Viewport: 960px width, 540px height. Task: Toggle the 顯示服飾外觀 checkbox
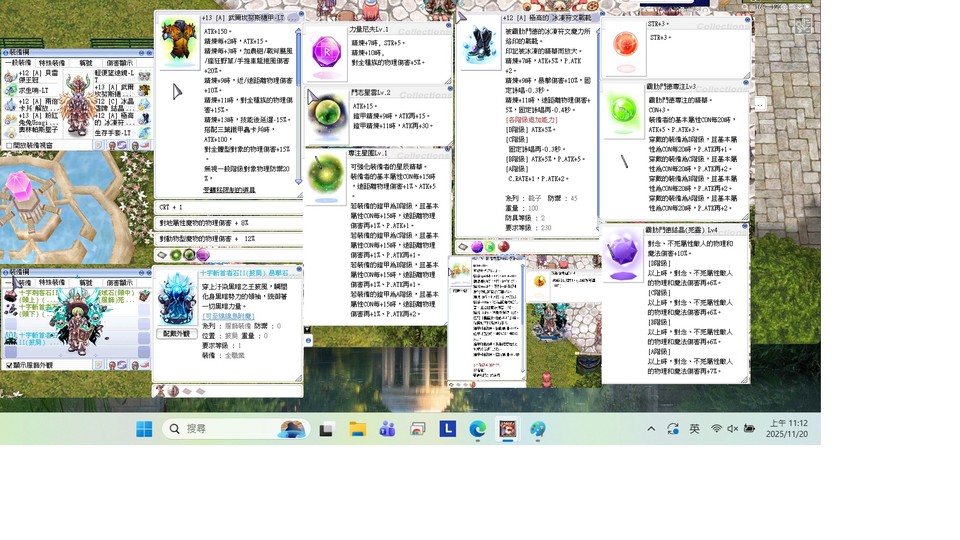[x=9, y=366]
